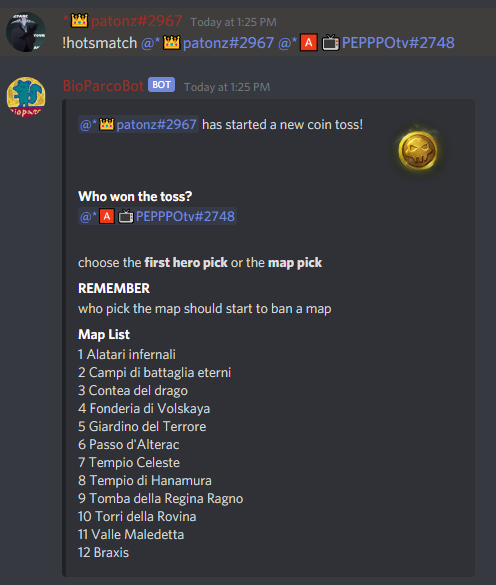The height and width of the screenshot is (585, 496).
Task: Open patonz's dark profile avatar
Action: tap(26, 32)
